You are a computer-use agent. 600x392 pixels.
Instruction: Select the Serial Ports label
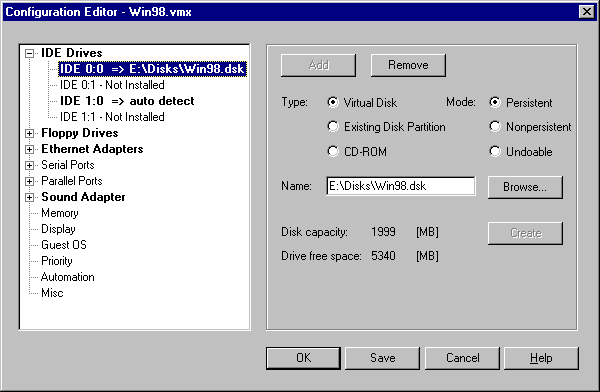point(68,165)
